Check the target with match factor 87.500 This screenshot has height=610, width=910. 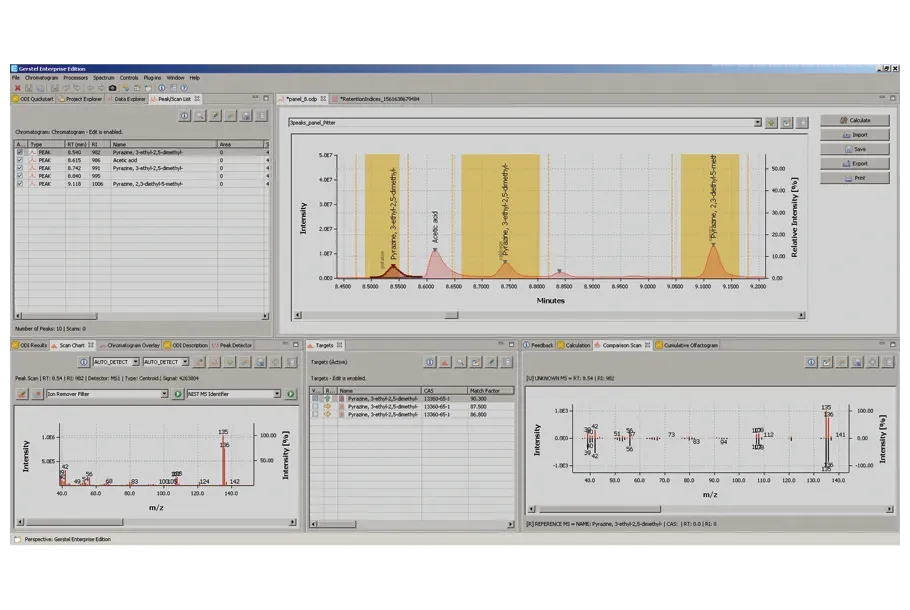(x=316, y=406)
